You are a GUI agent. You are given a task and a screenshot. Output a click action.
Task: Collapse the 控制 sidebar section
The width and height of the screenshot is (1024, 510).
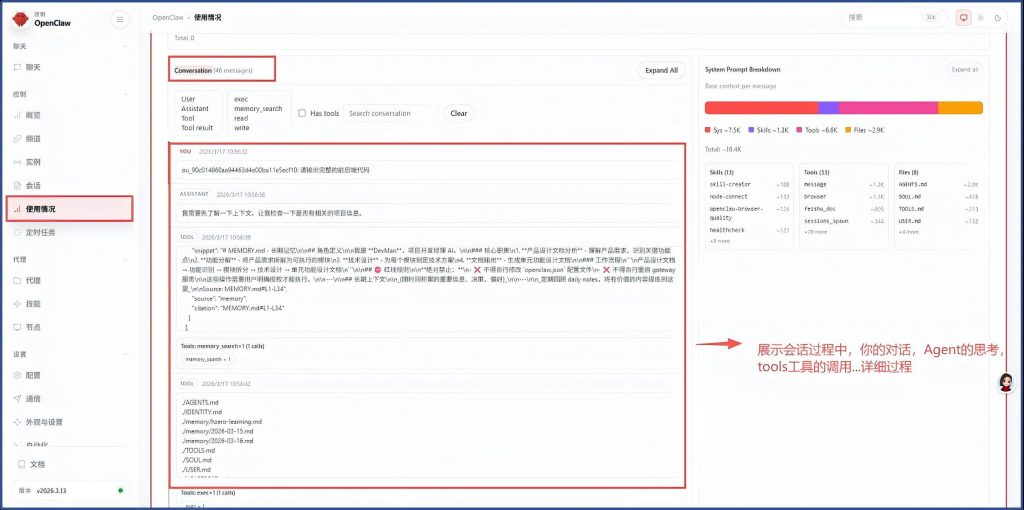pos(124,94)
